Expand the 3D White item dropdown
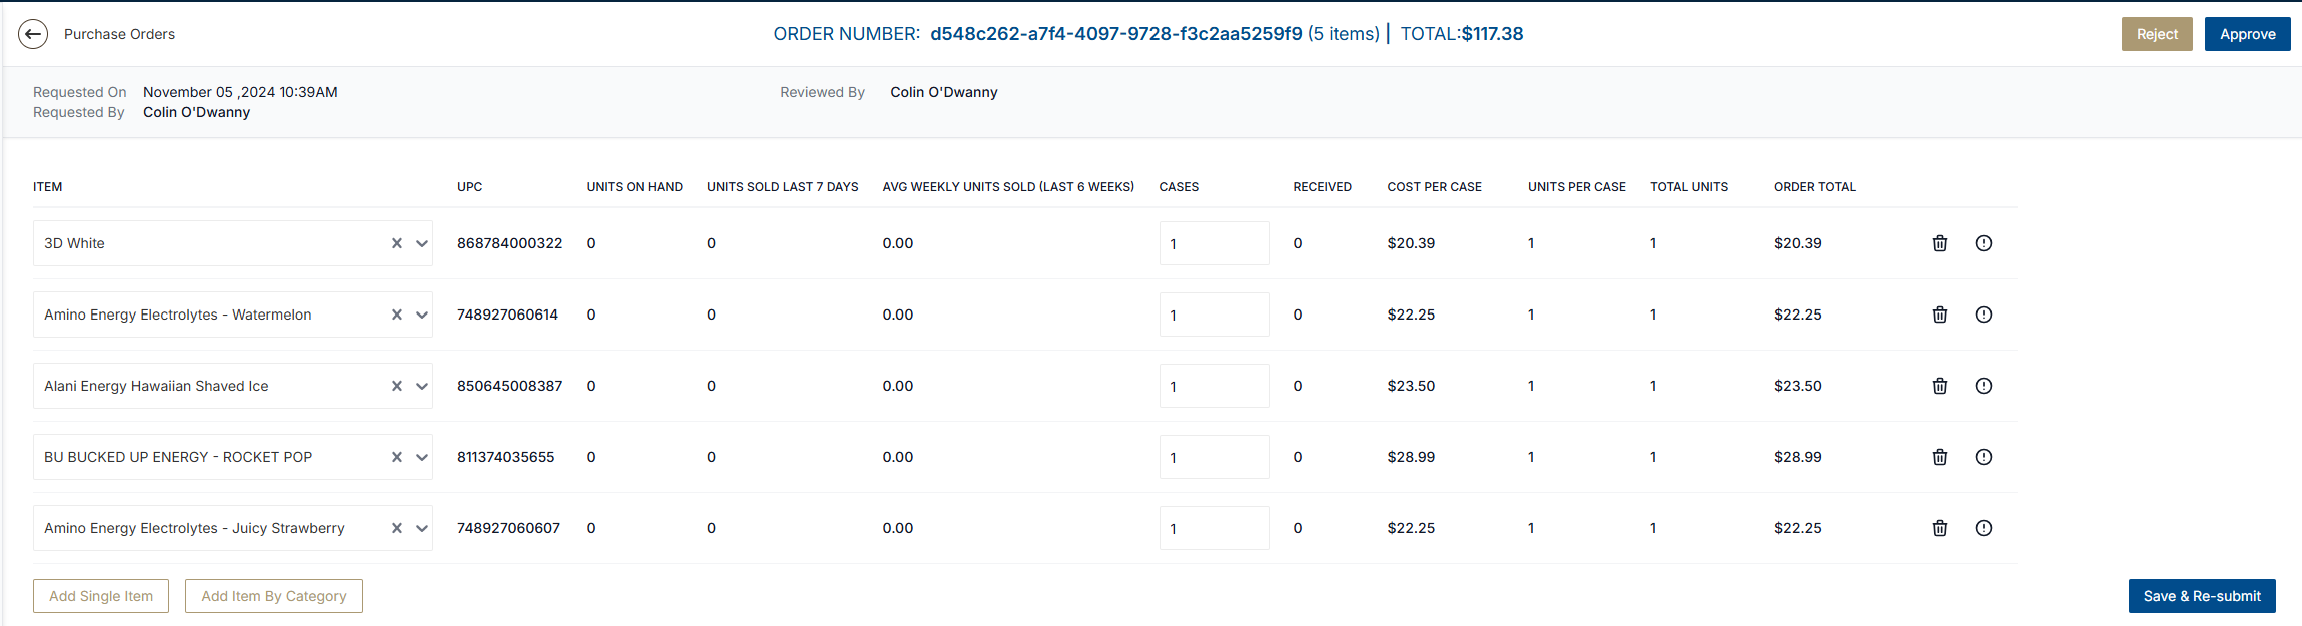Image resolution: width=2302 pixels, height=626 pixels. tap(421, 243)
